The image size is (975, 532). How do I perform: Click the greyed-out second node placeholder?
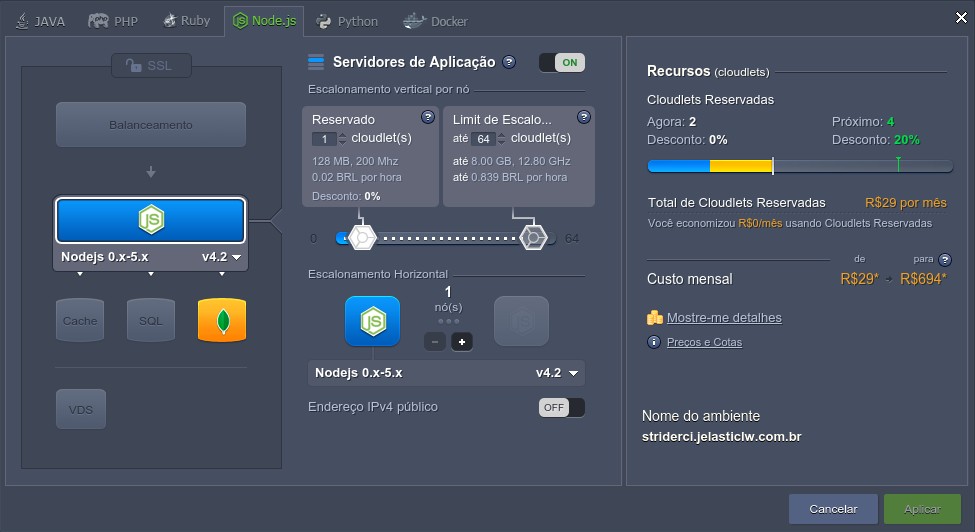point(521,321)
